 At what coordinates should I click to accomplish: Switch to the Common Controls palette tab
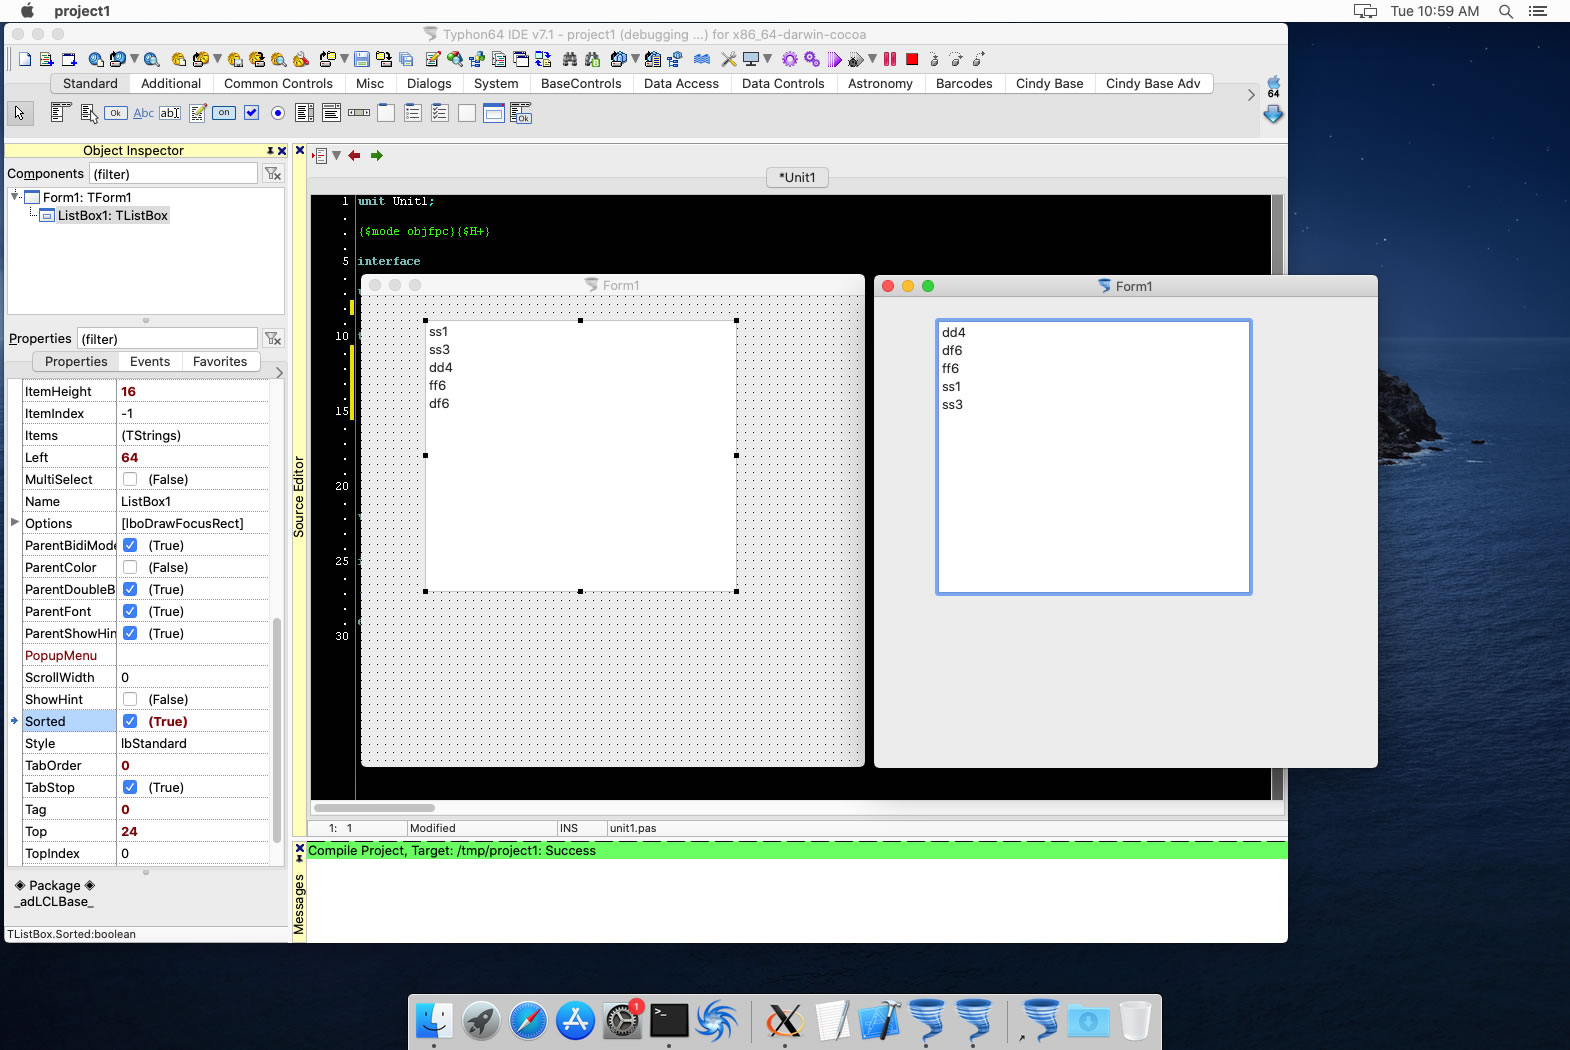pos(278,83)
